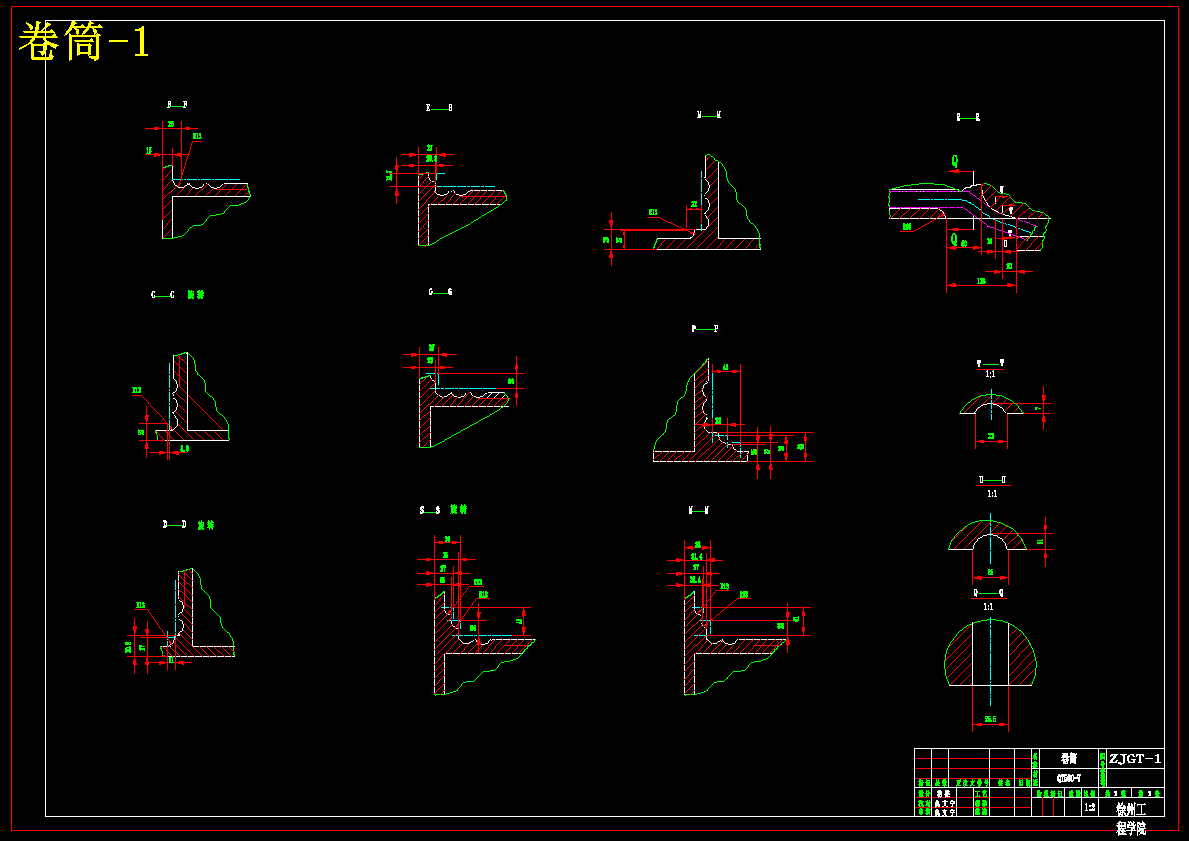Select the G—G section label
Image resolution: width=1189 pixels, height=841 pixels.
440,292
